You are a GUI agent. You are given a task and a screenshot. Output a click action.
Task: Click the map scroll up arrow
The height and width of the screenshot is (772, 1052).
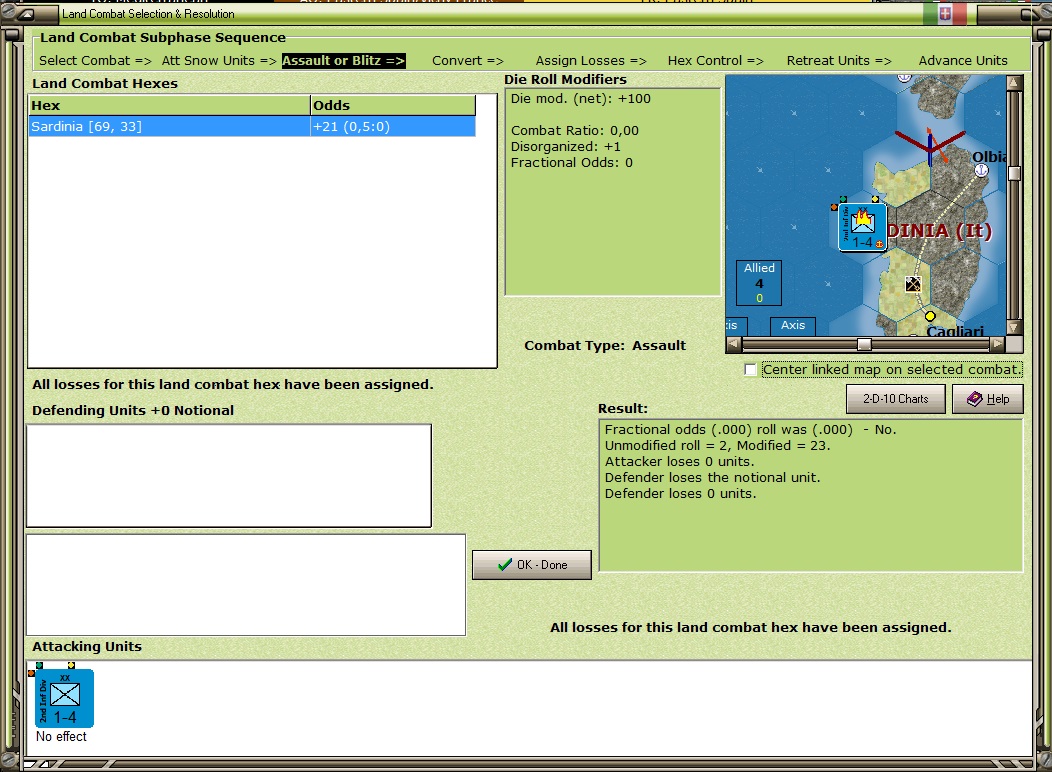1014,82
